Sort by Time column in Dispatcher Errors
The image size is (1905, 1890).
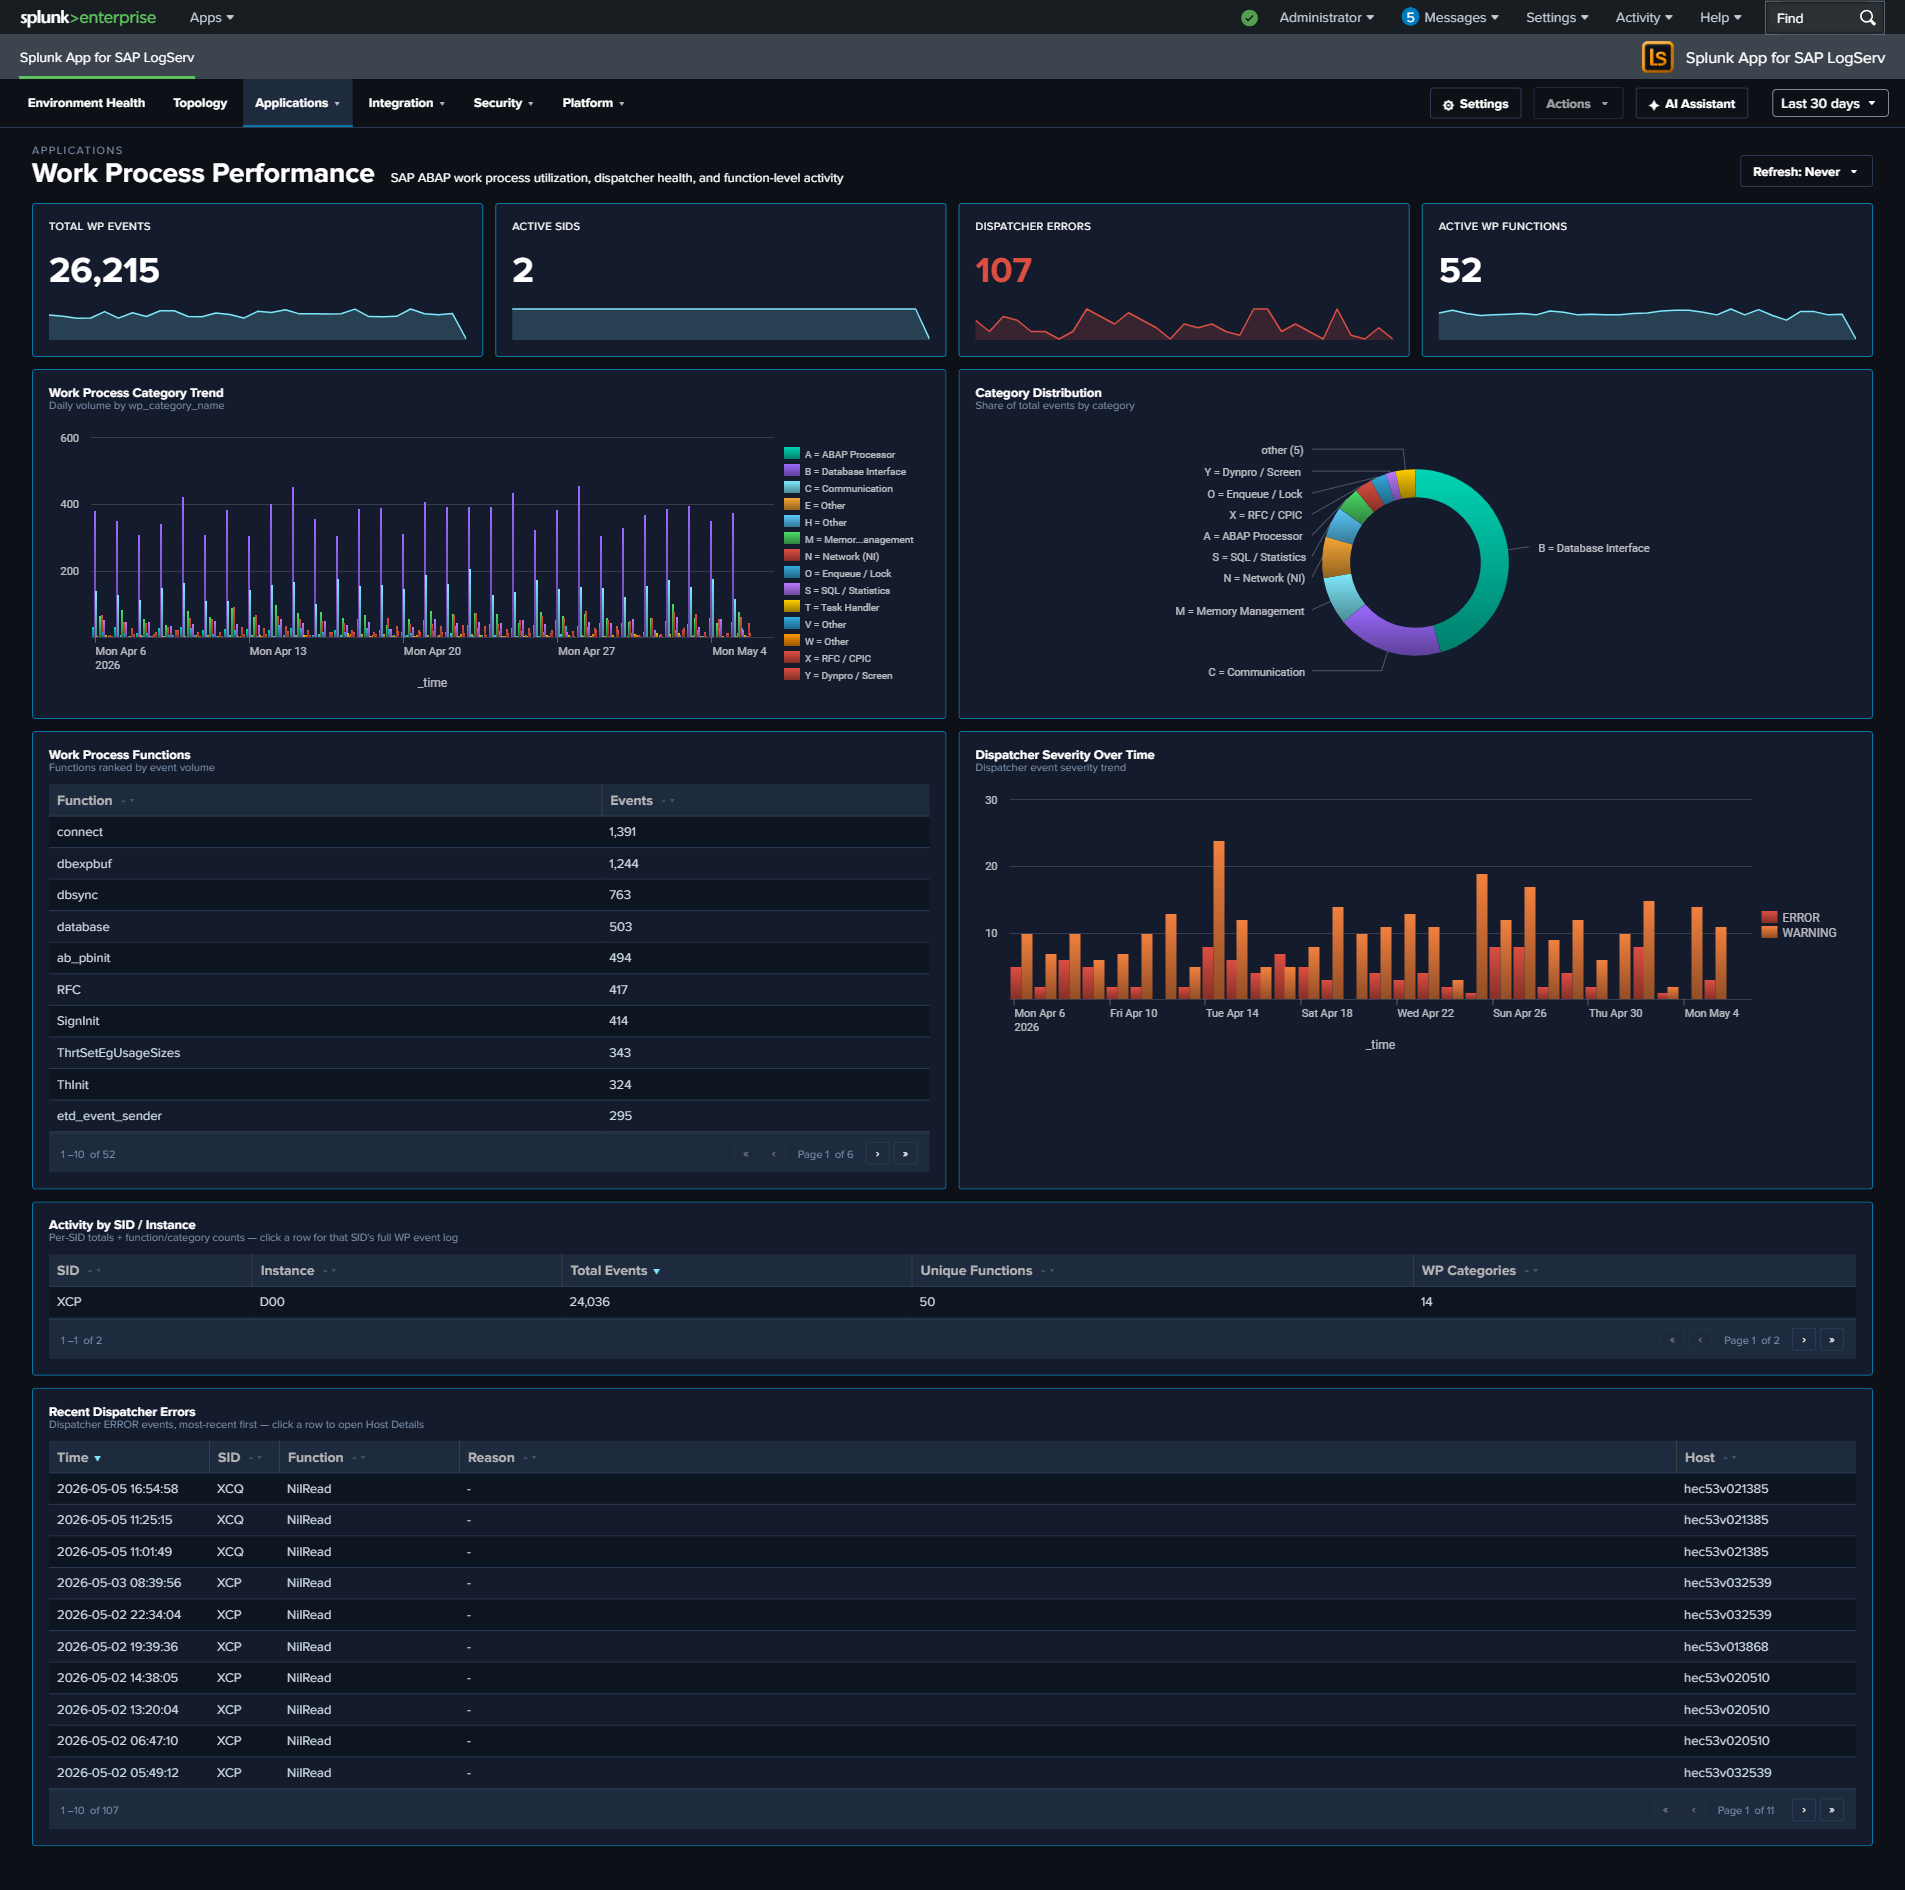click(79, 1457)
